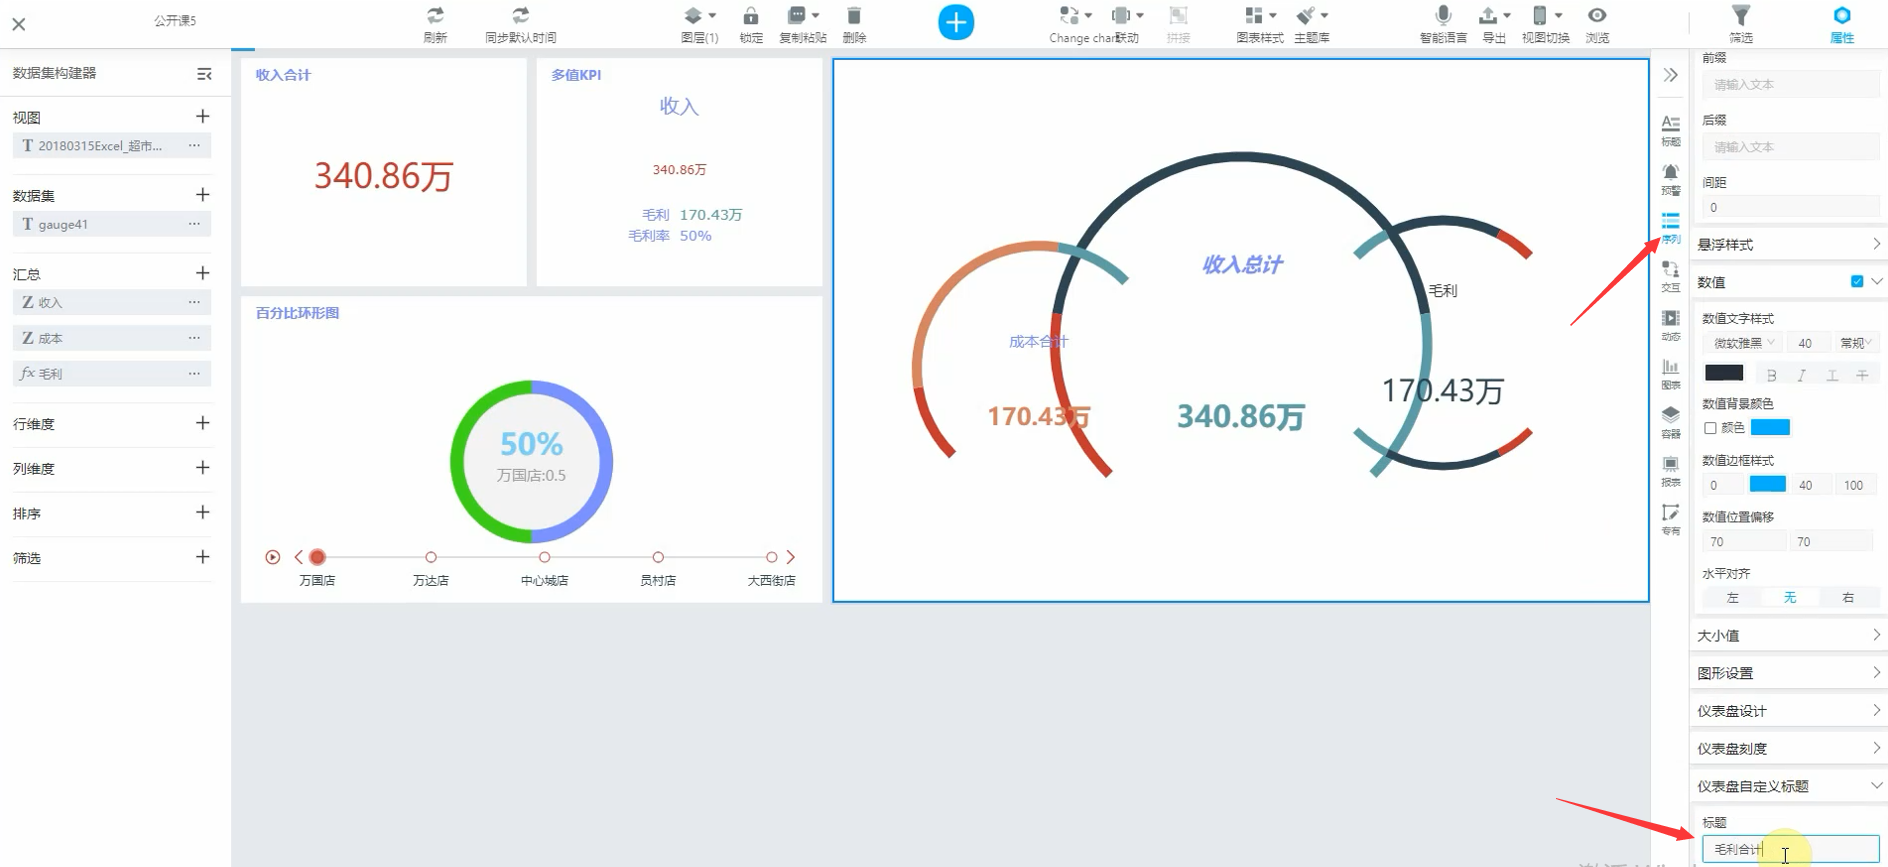Select 右 horizontal alignment
This screenshot has height=867, width=1888.
pyautogui.click(x=1848, y=598)
